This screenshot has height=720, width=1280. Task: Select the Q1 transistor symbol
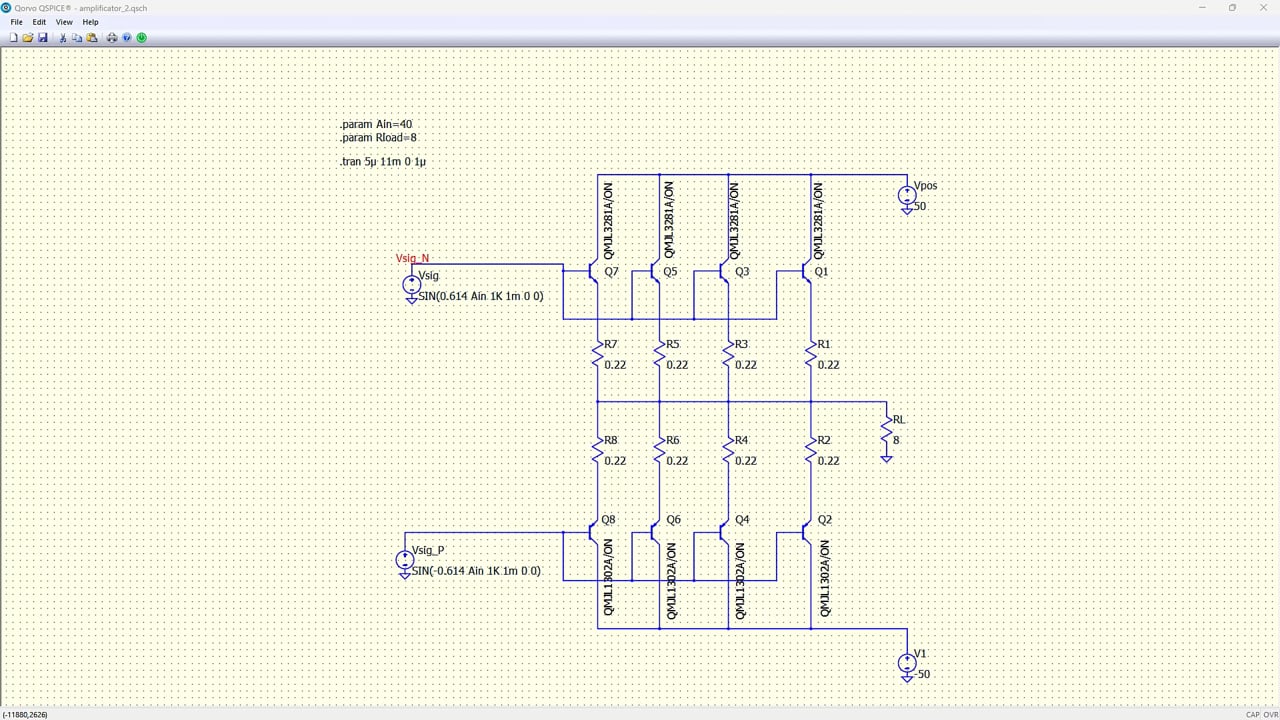coord(806,270)
